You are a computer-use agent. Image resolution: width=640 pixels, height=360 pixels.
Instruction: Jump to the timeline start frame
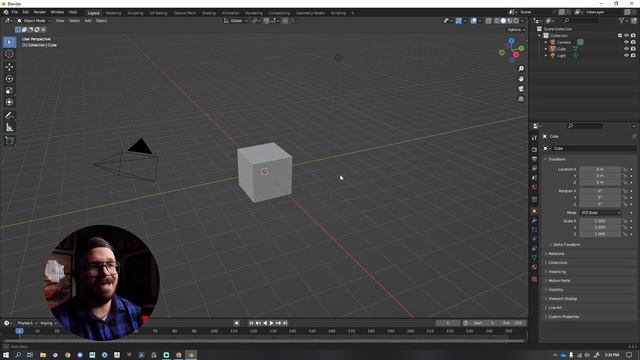(x=251, y=323)
